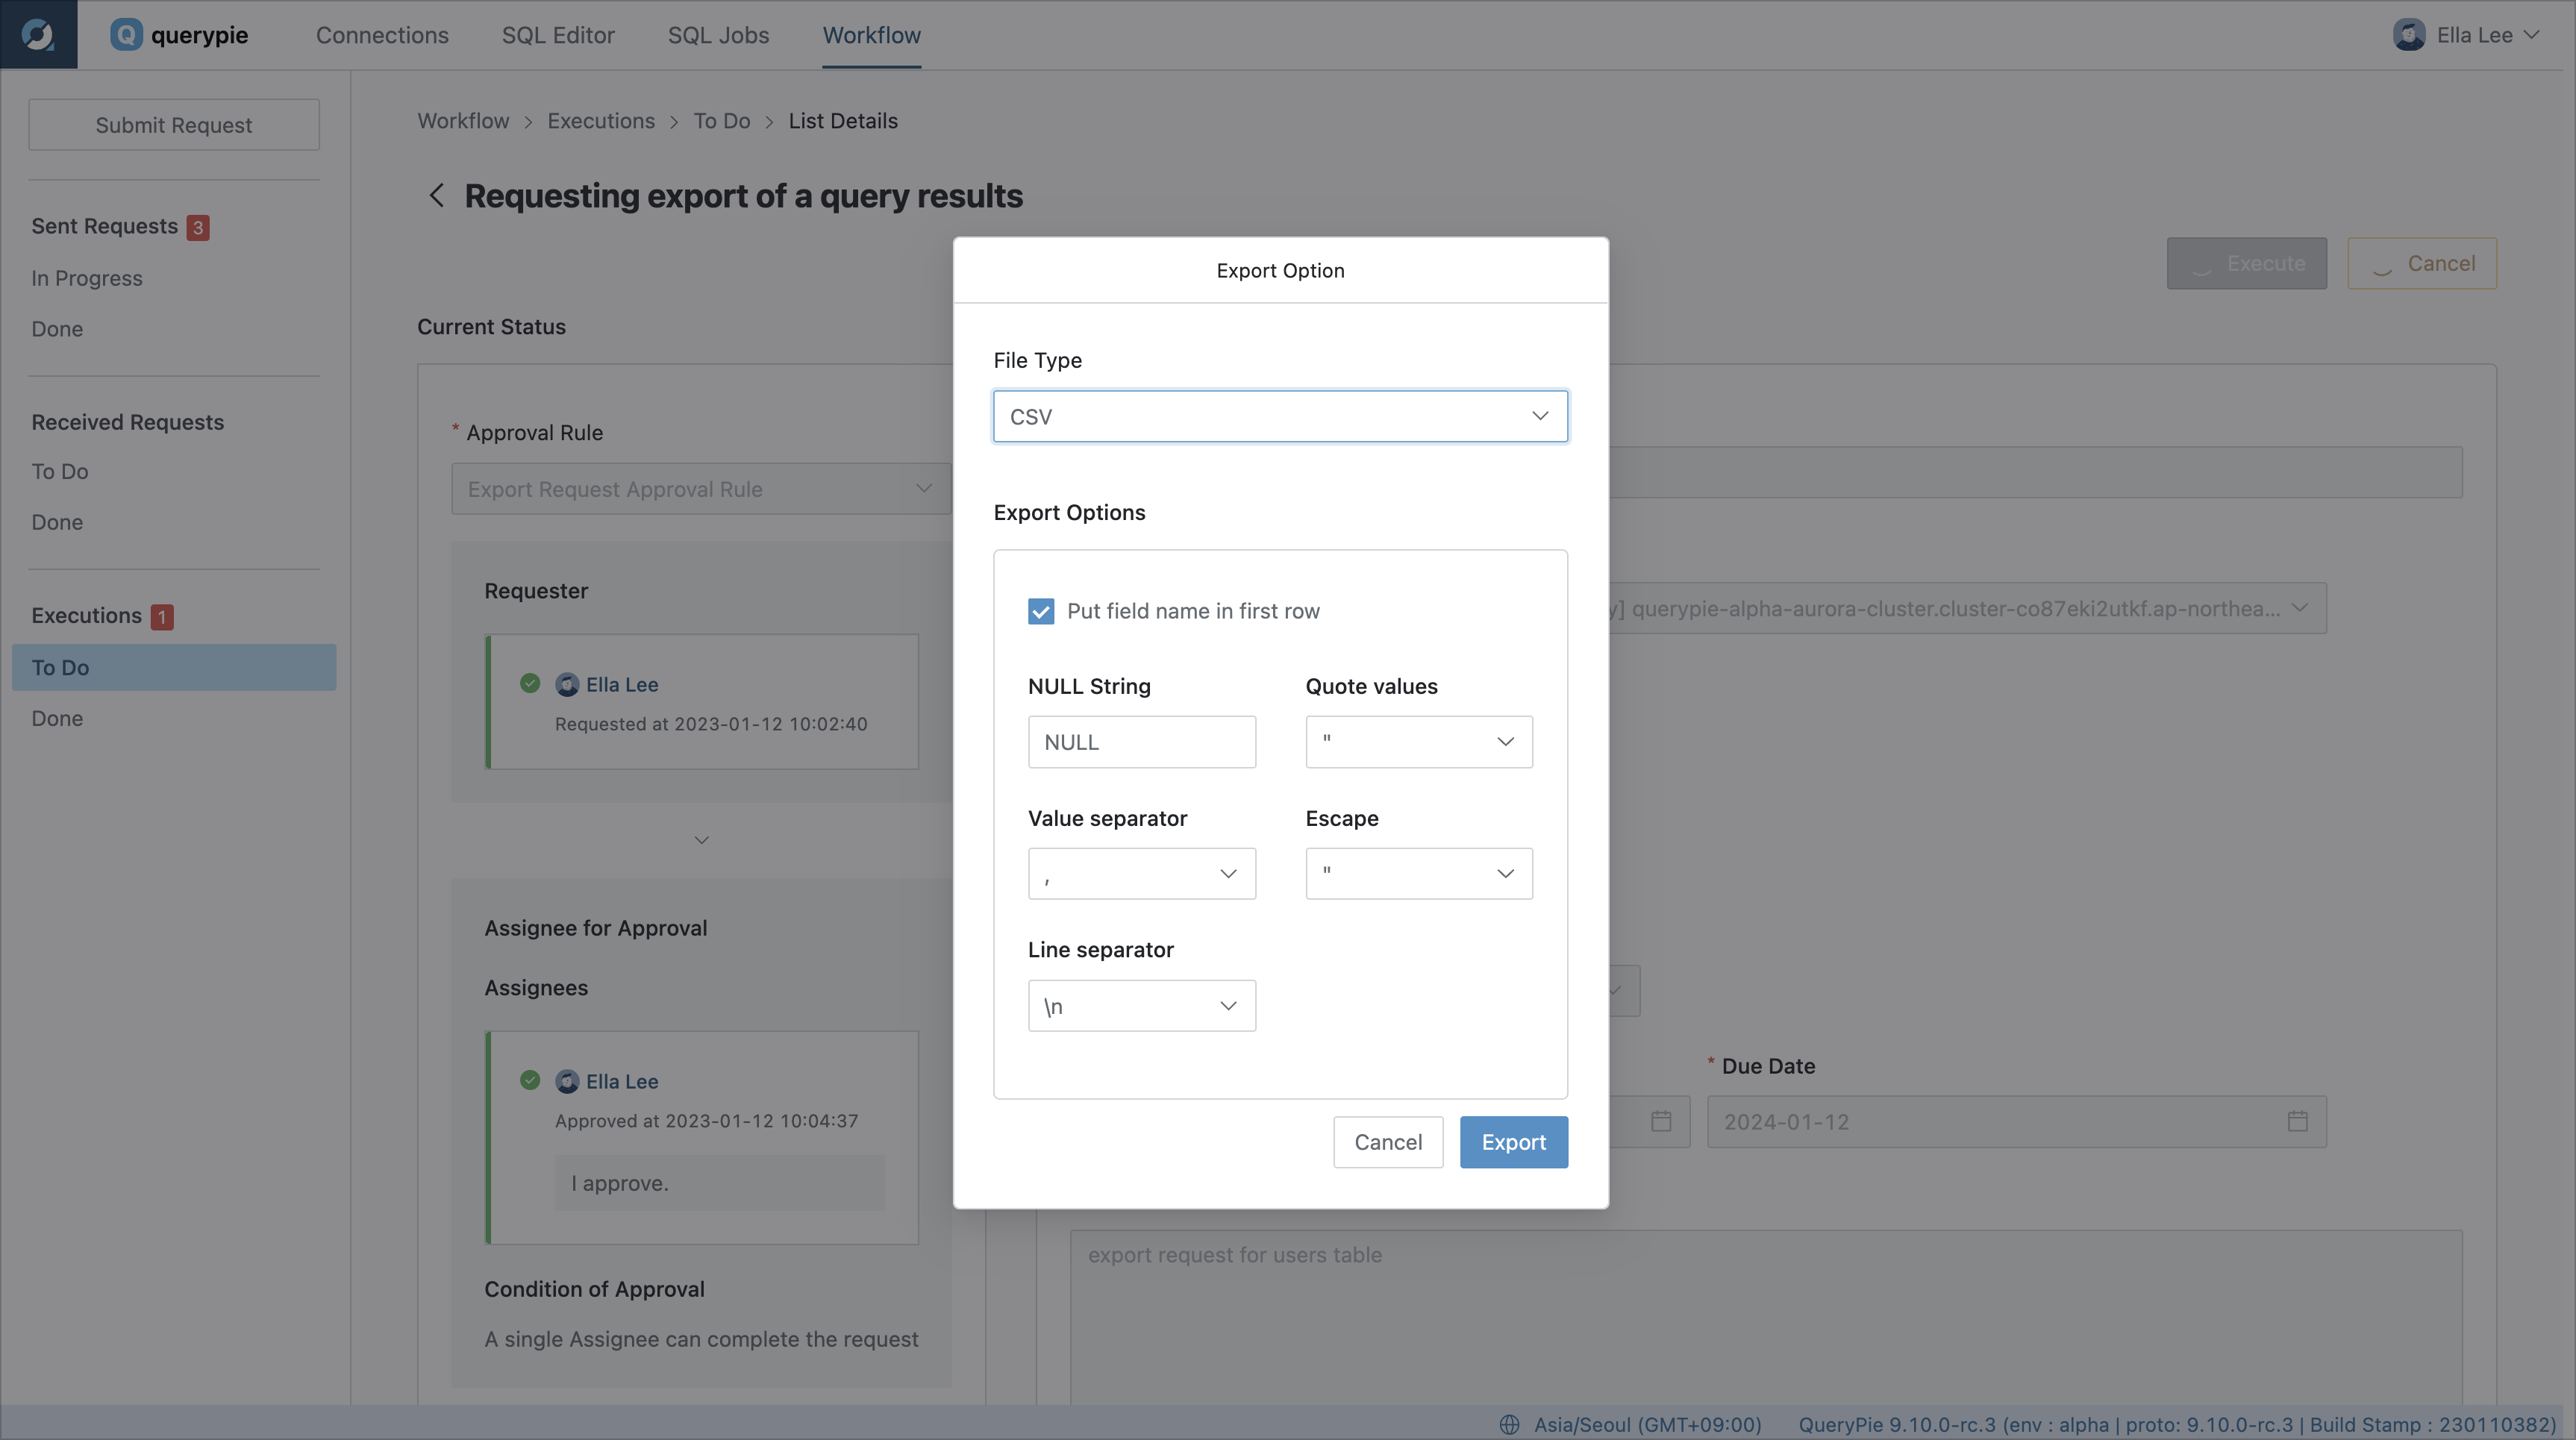This screenshot has width=2576, height=1440.
Task: Click the To Do breadcrumb link
Action: click(722, 121)
